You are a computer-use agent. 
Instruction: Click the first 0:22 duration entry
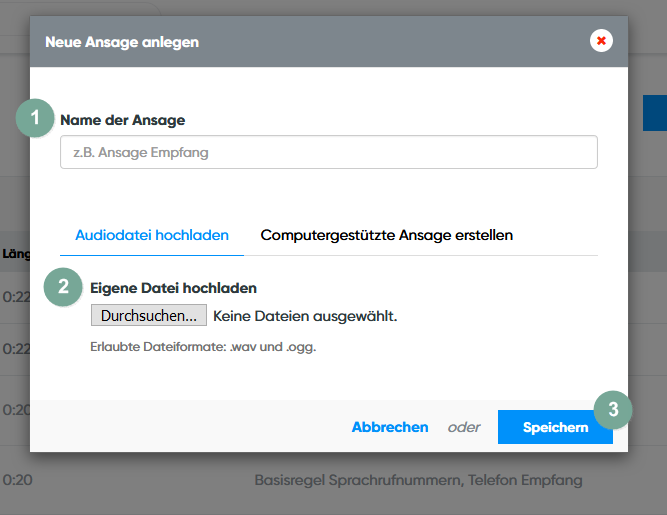click(x=15, y=297)
